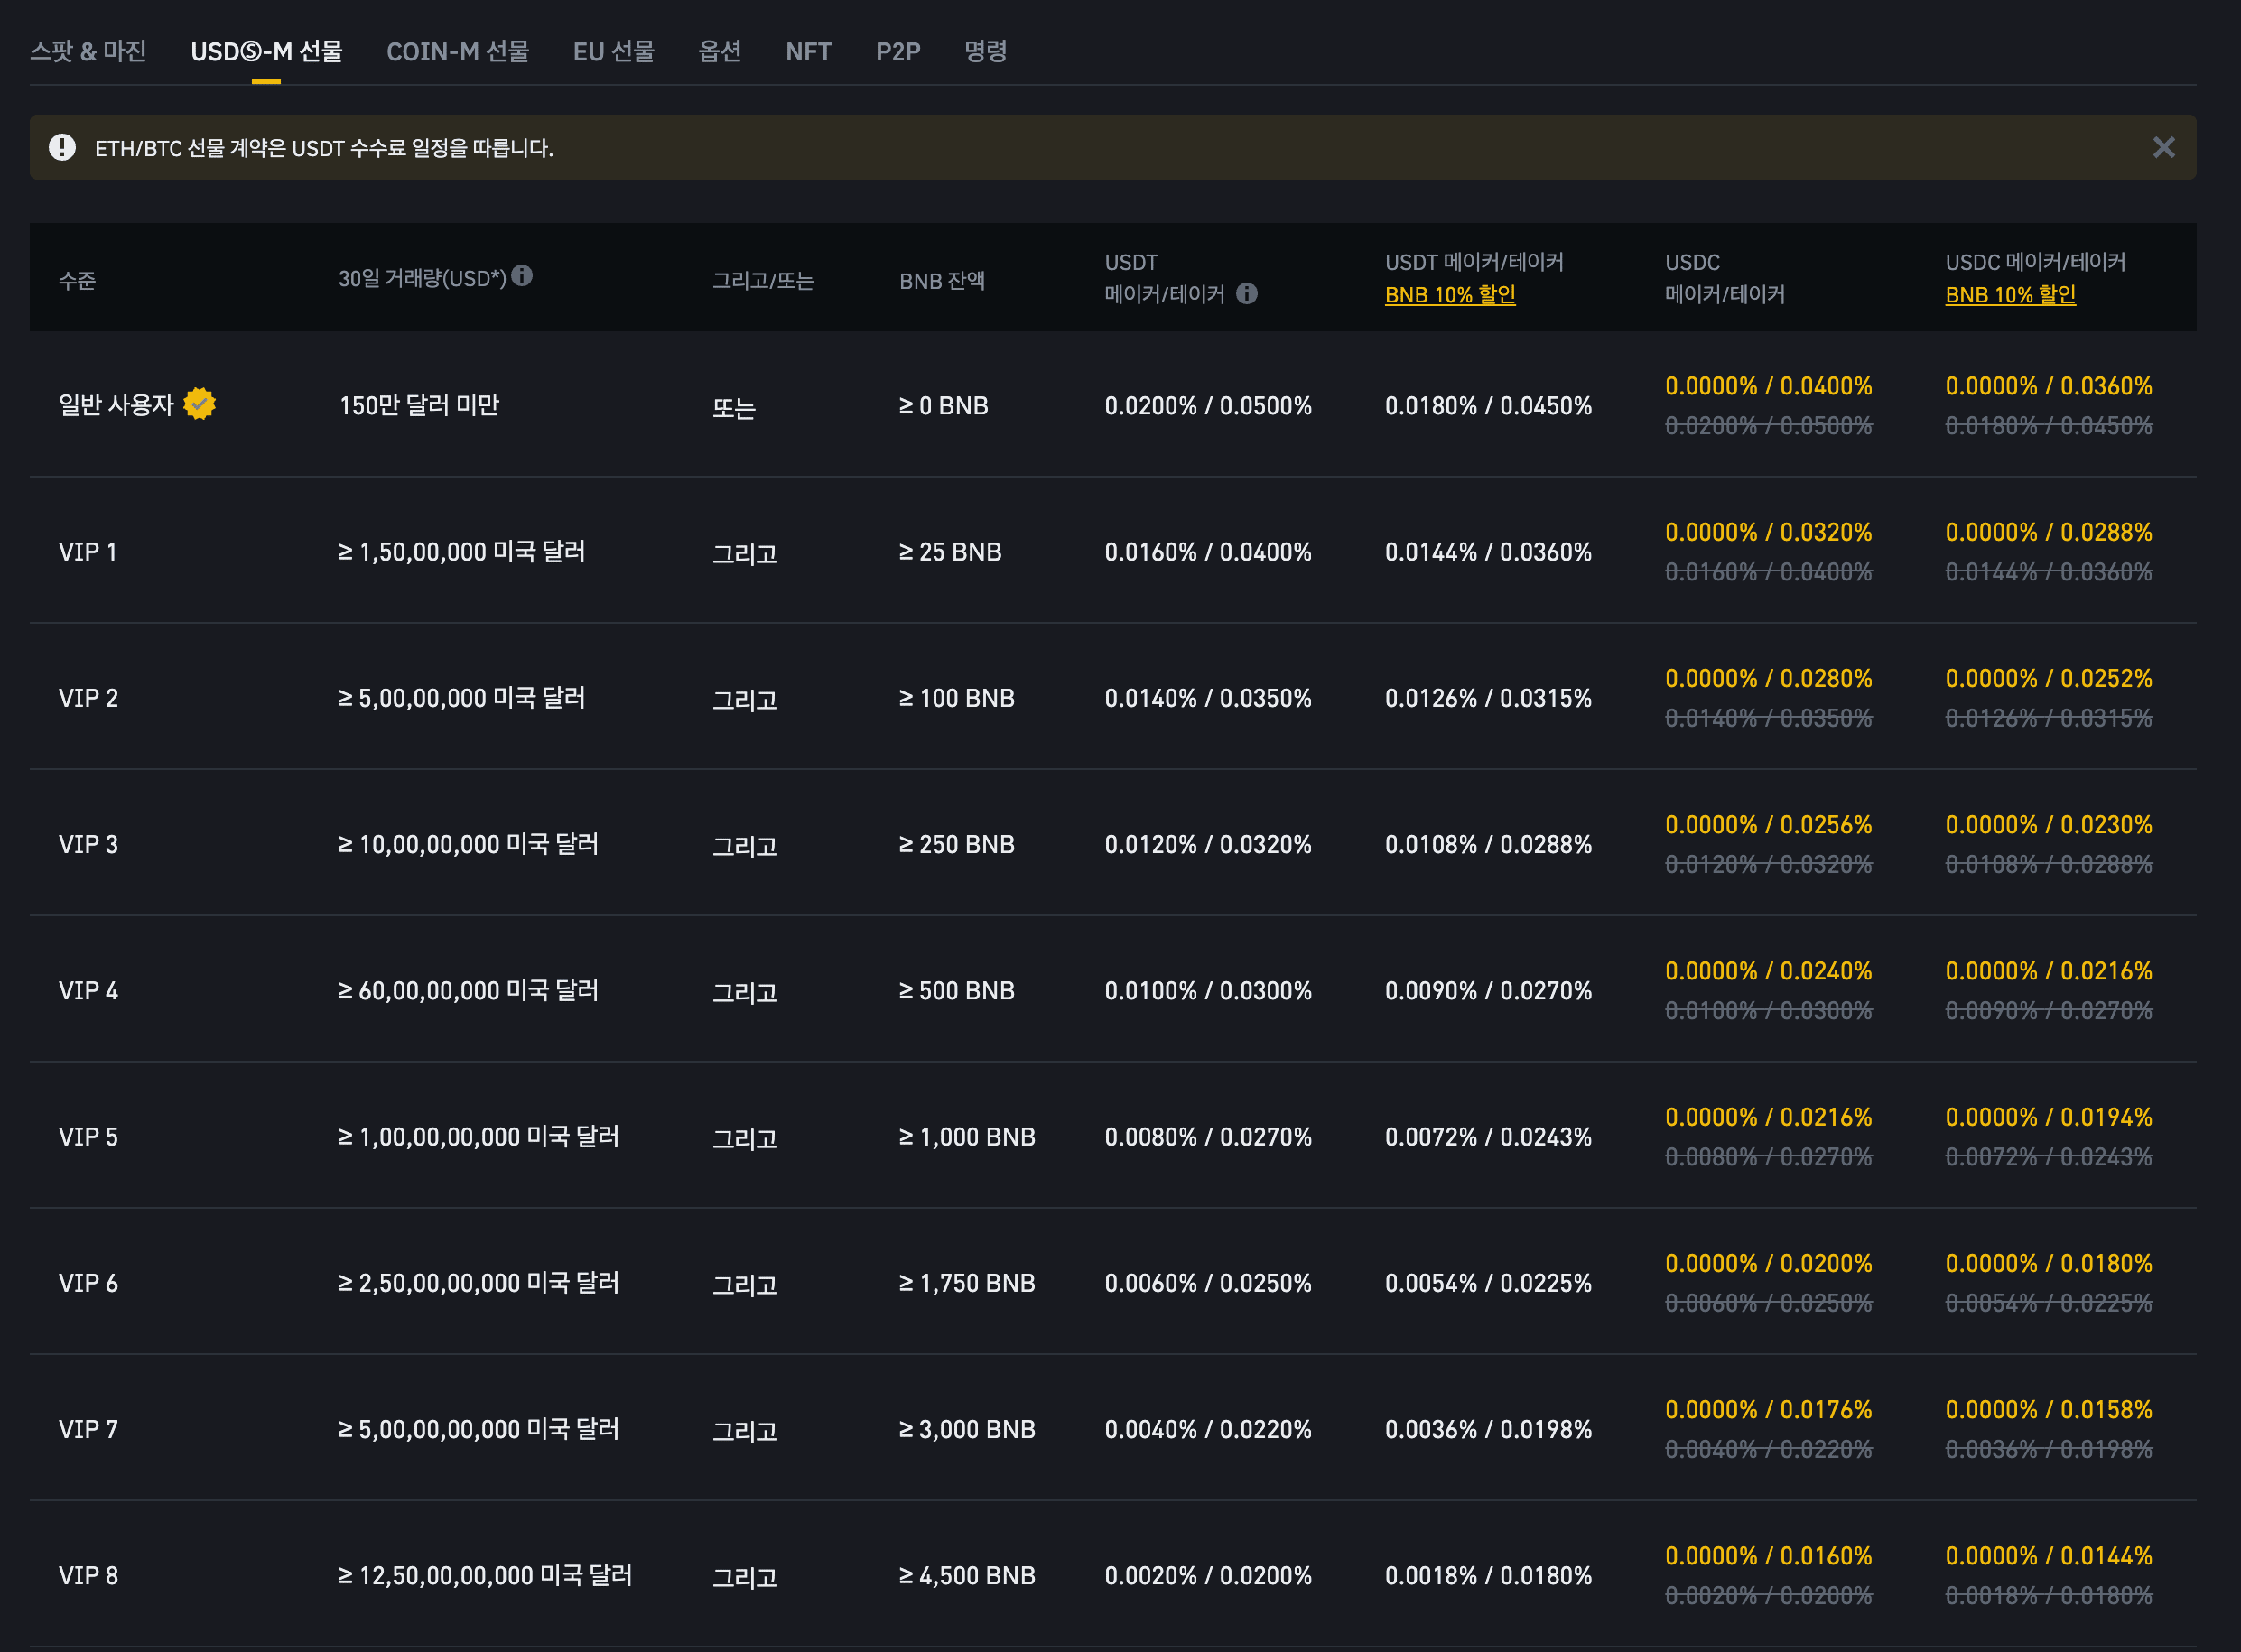The height and width of the screenshot is (1652, 2241).
Task: Open BNB 10% 할인 link under USDC header
Action: (x=2009, y=295)
